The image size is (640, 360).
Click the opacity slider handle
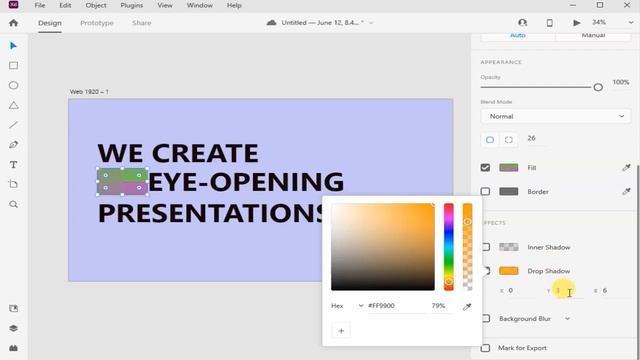point(598,87)
